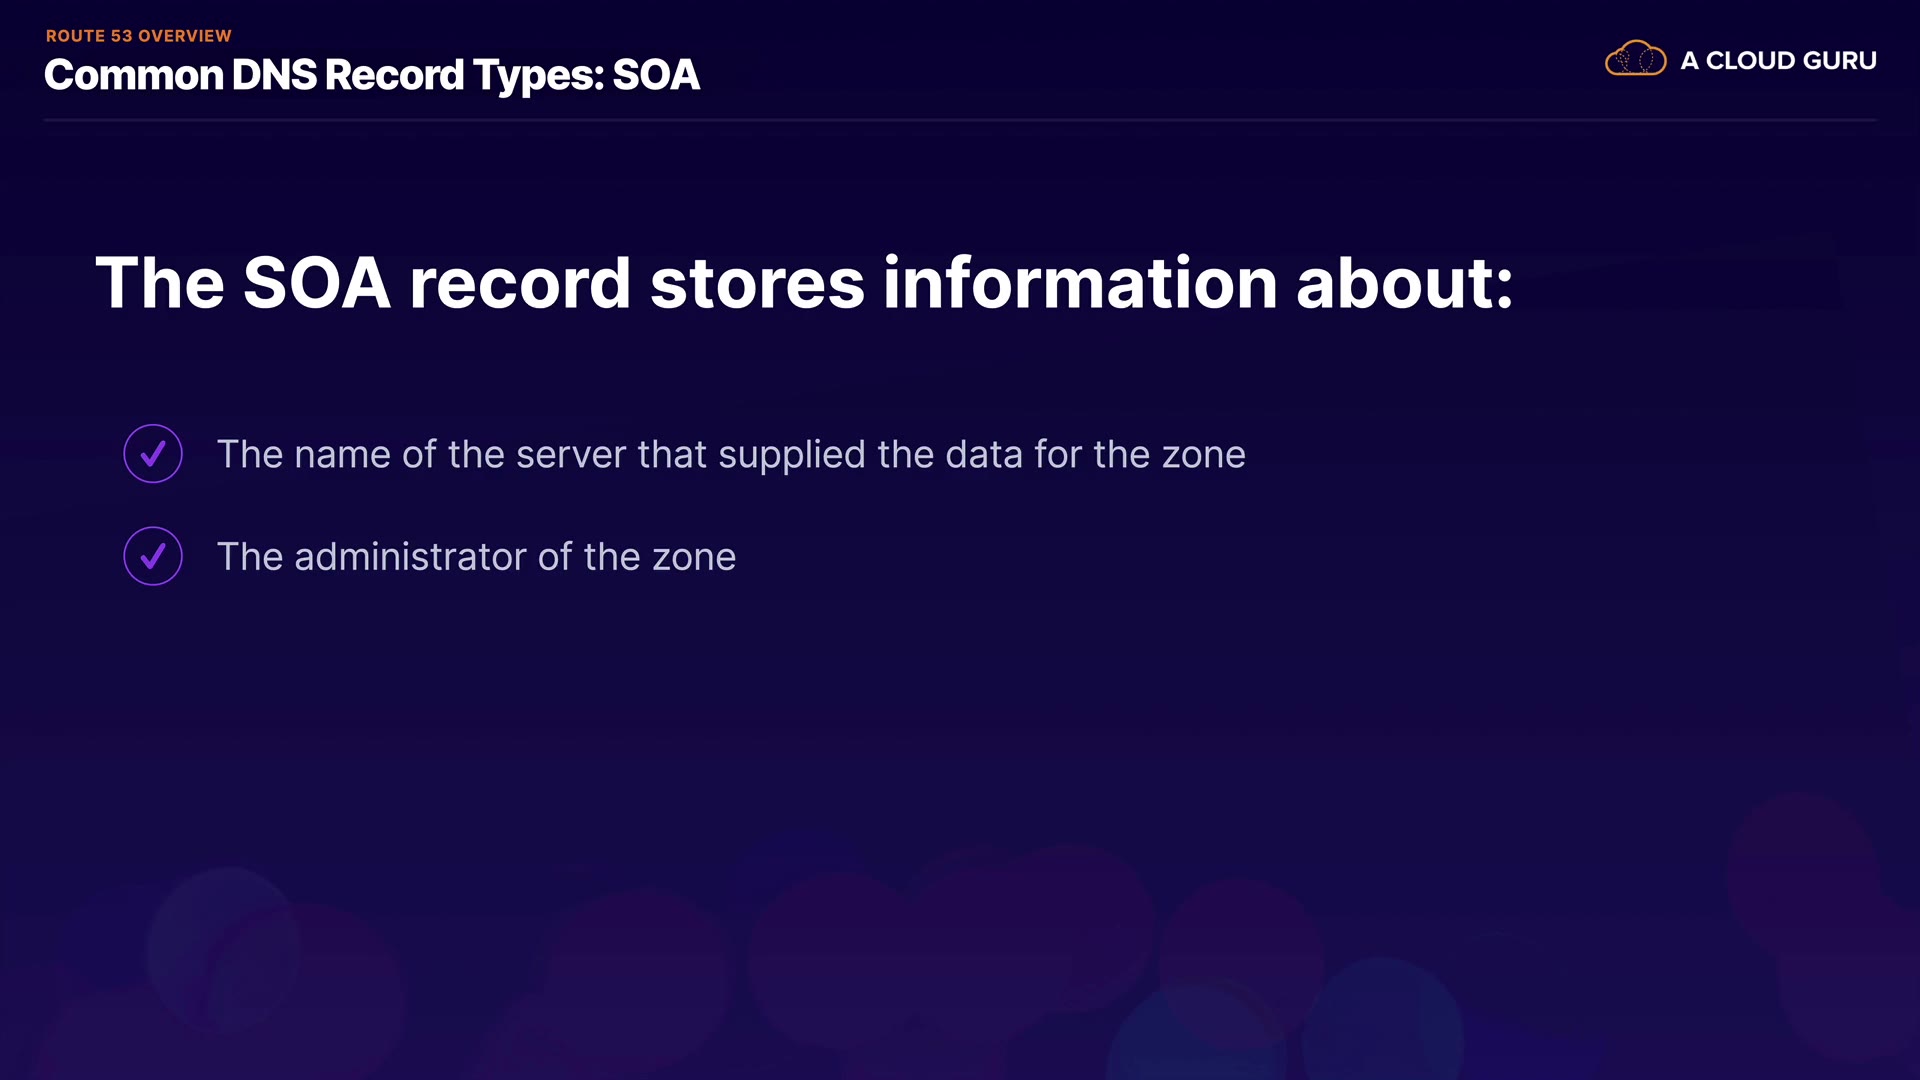The image size is (1920, 1080).
Task: Click the checkmark icon beside the server name bullet
Action: click(153, 454)
